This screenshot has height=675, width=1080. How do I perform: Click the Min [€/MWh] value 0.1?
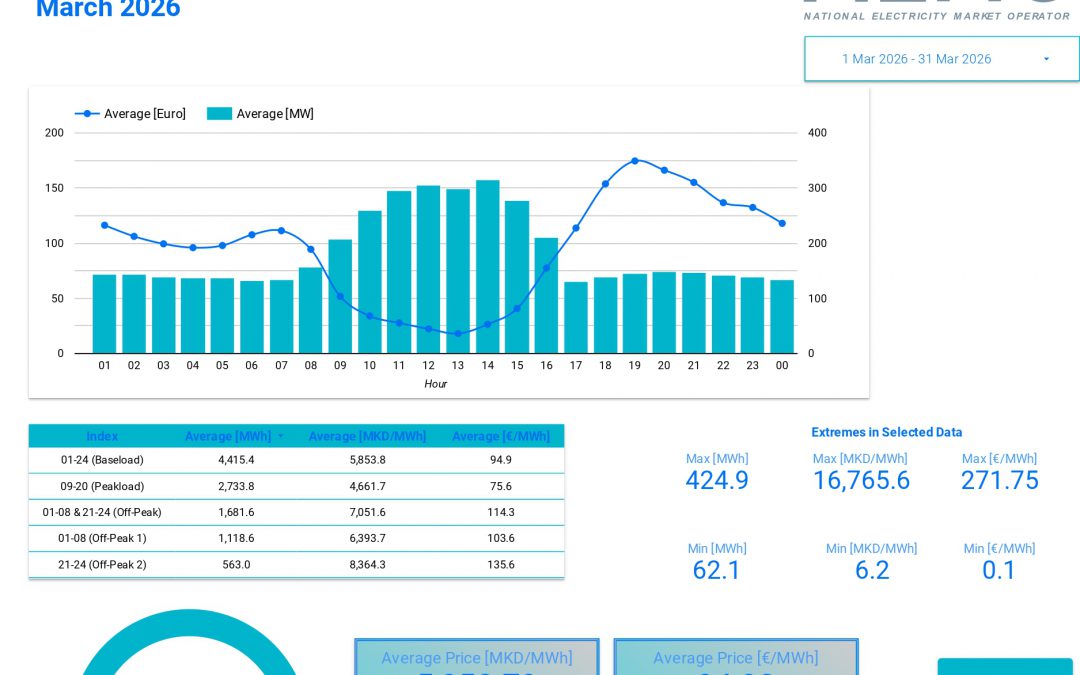tap(999, 571)
